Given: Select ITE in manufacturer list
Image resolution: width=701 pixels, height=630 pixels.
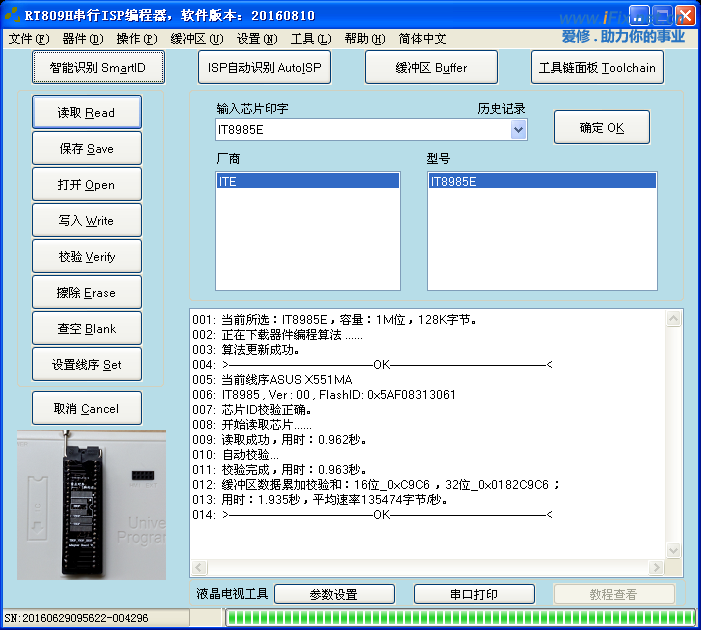Looking at the screenshot, I should point(307,182).
